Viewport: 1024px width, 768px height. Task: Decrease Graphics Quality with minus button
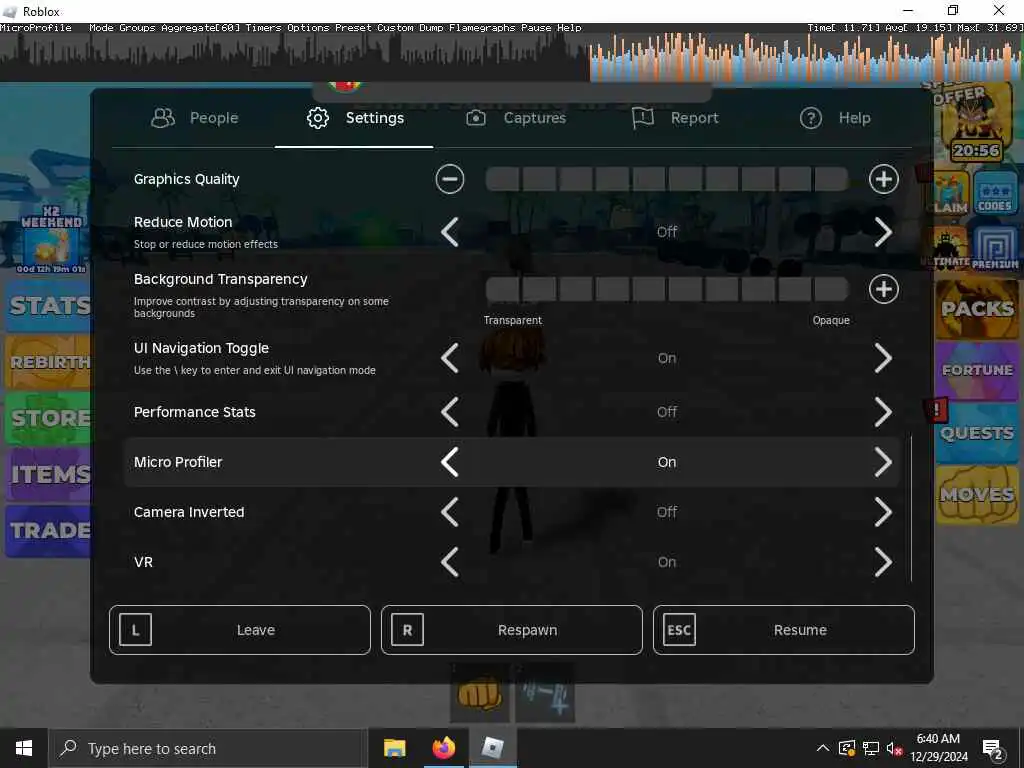[x=450, y=179]
